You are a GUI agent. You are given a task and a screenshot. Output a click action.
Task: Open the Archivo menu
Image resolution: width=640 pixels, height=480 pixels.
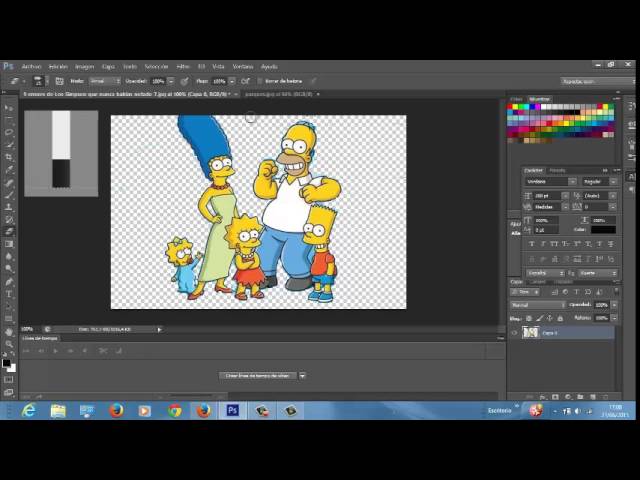click(31, 67)
